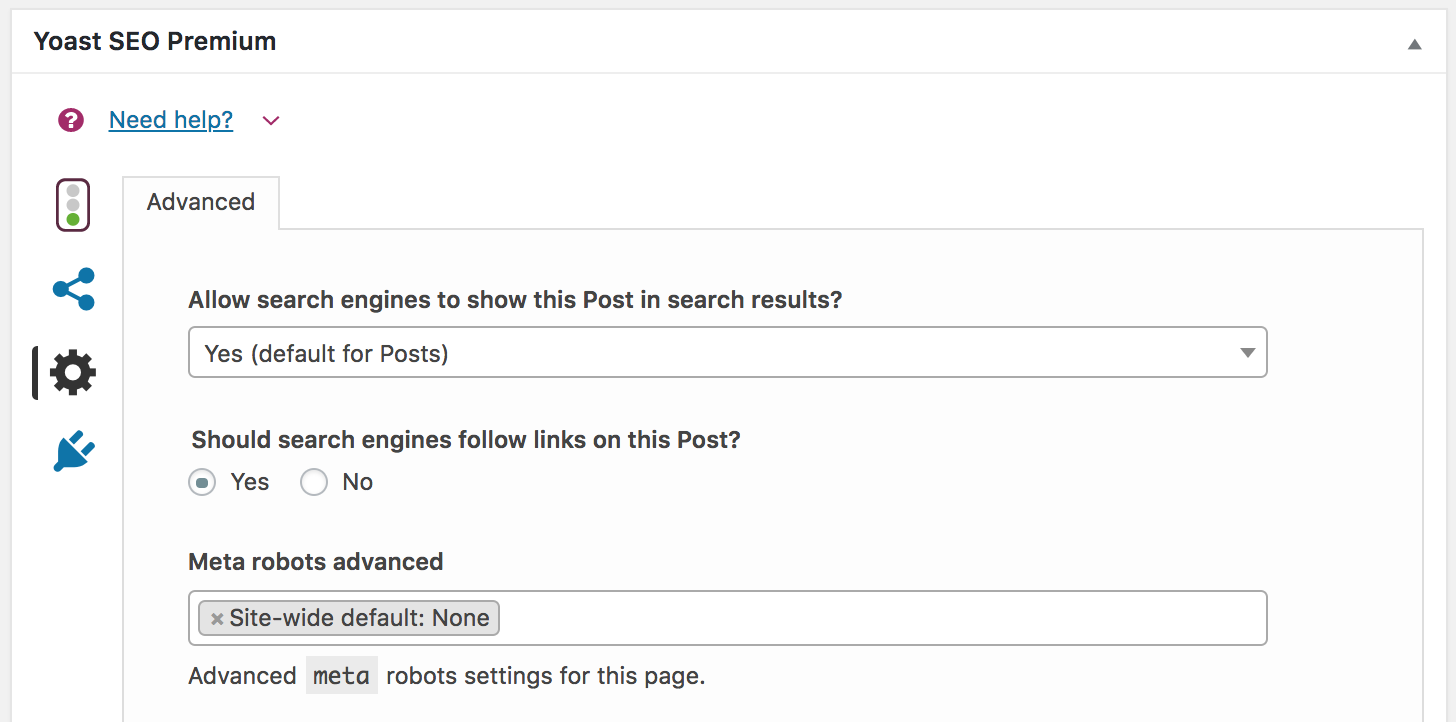Select the gear advanced settings icon
1456x722 pixels.
coord(73,373)
